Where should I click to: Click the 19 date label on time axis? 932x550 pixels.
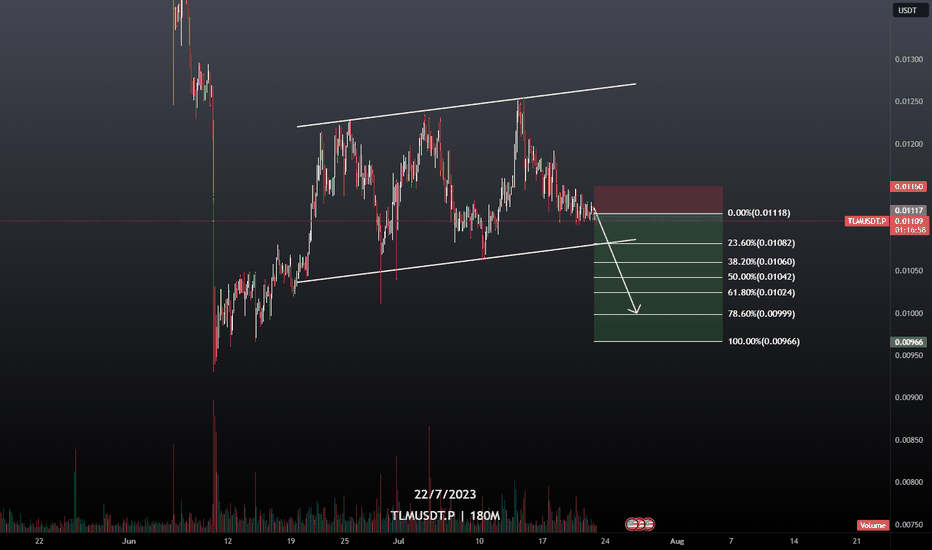click(x=291, y=541)
